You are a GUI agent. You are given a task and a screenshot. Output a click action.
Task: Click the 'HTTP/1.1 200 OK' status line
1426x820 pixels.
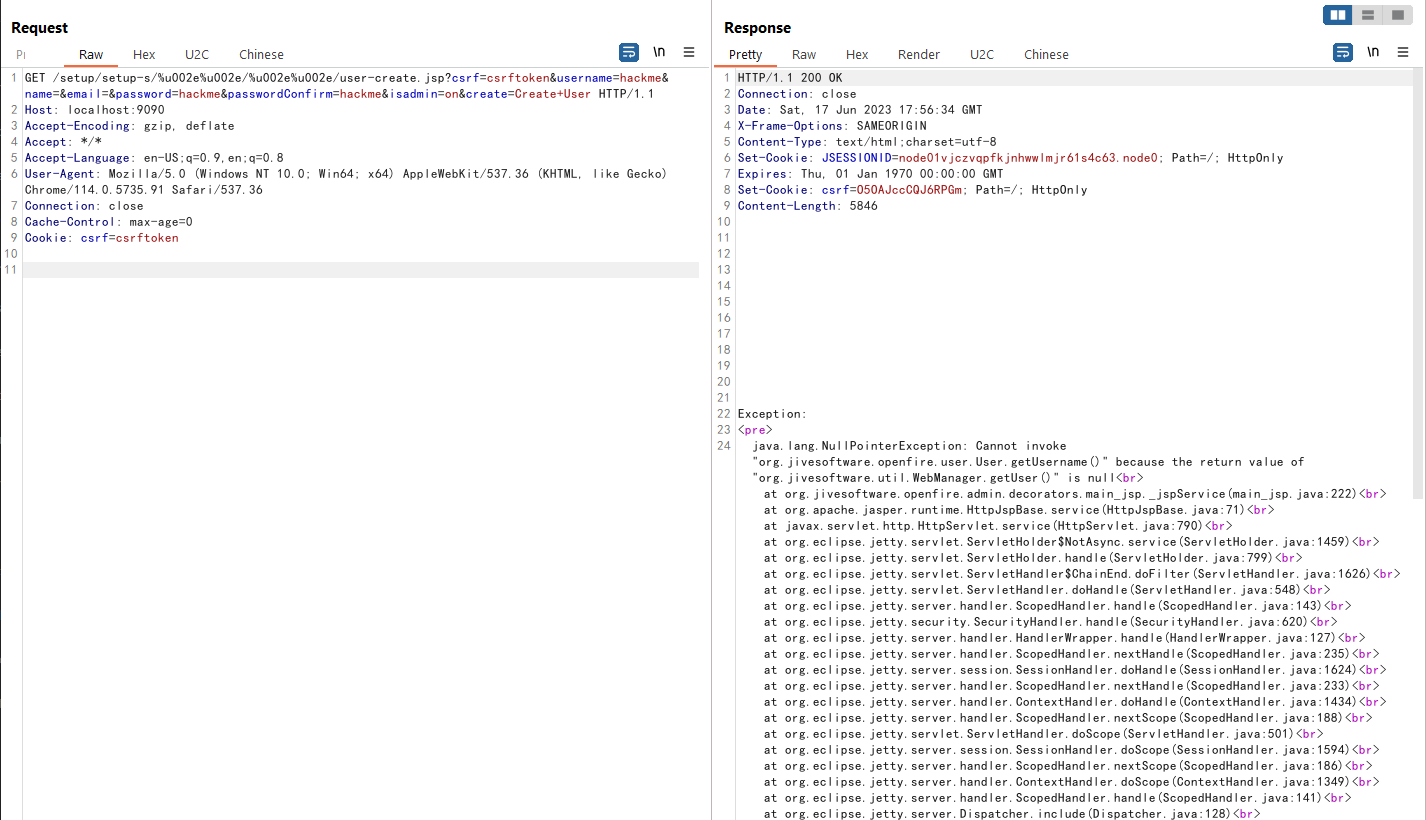point(790,78)
